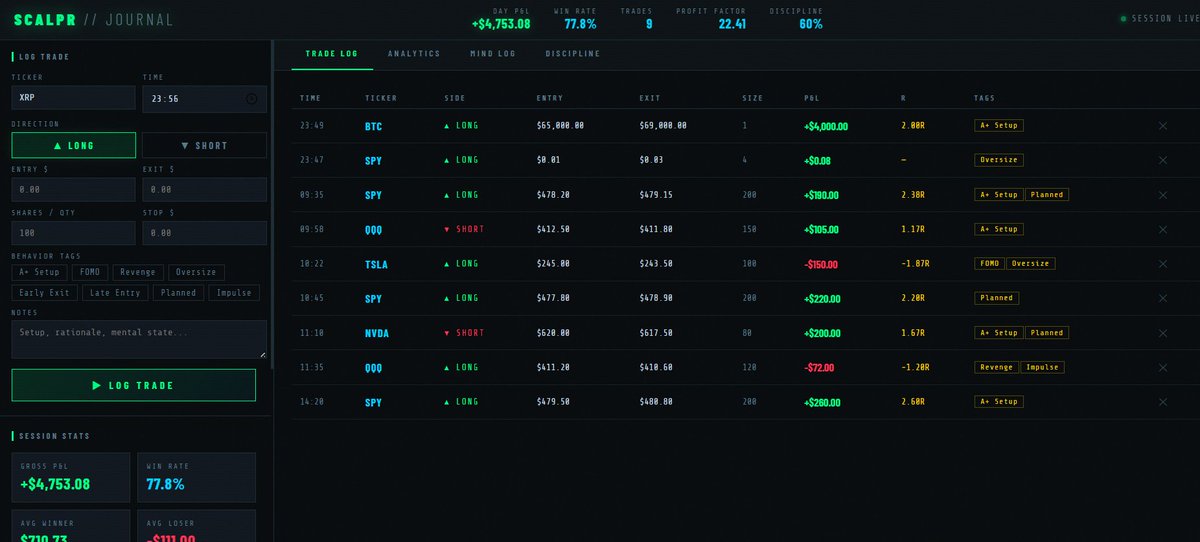Click the Impulse tag in QQQ row

click(1042, 367)
